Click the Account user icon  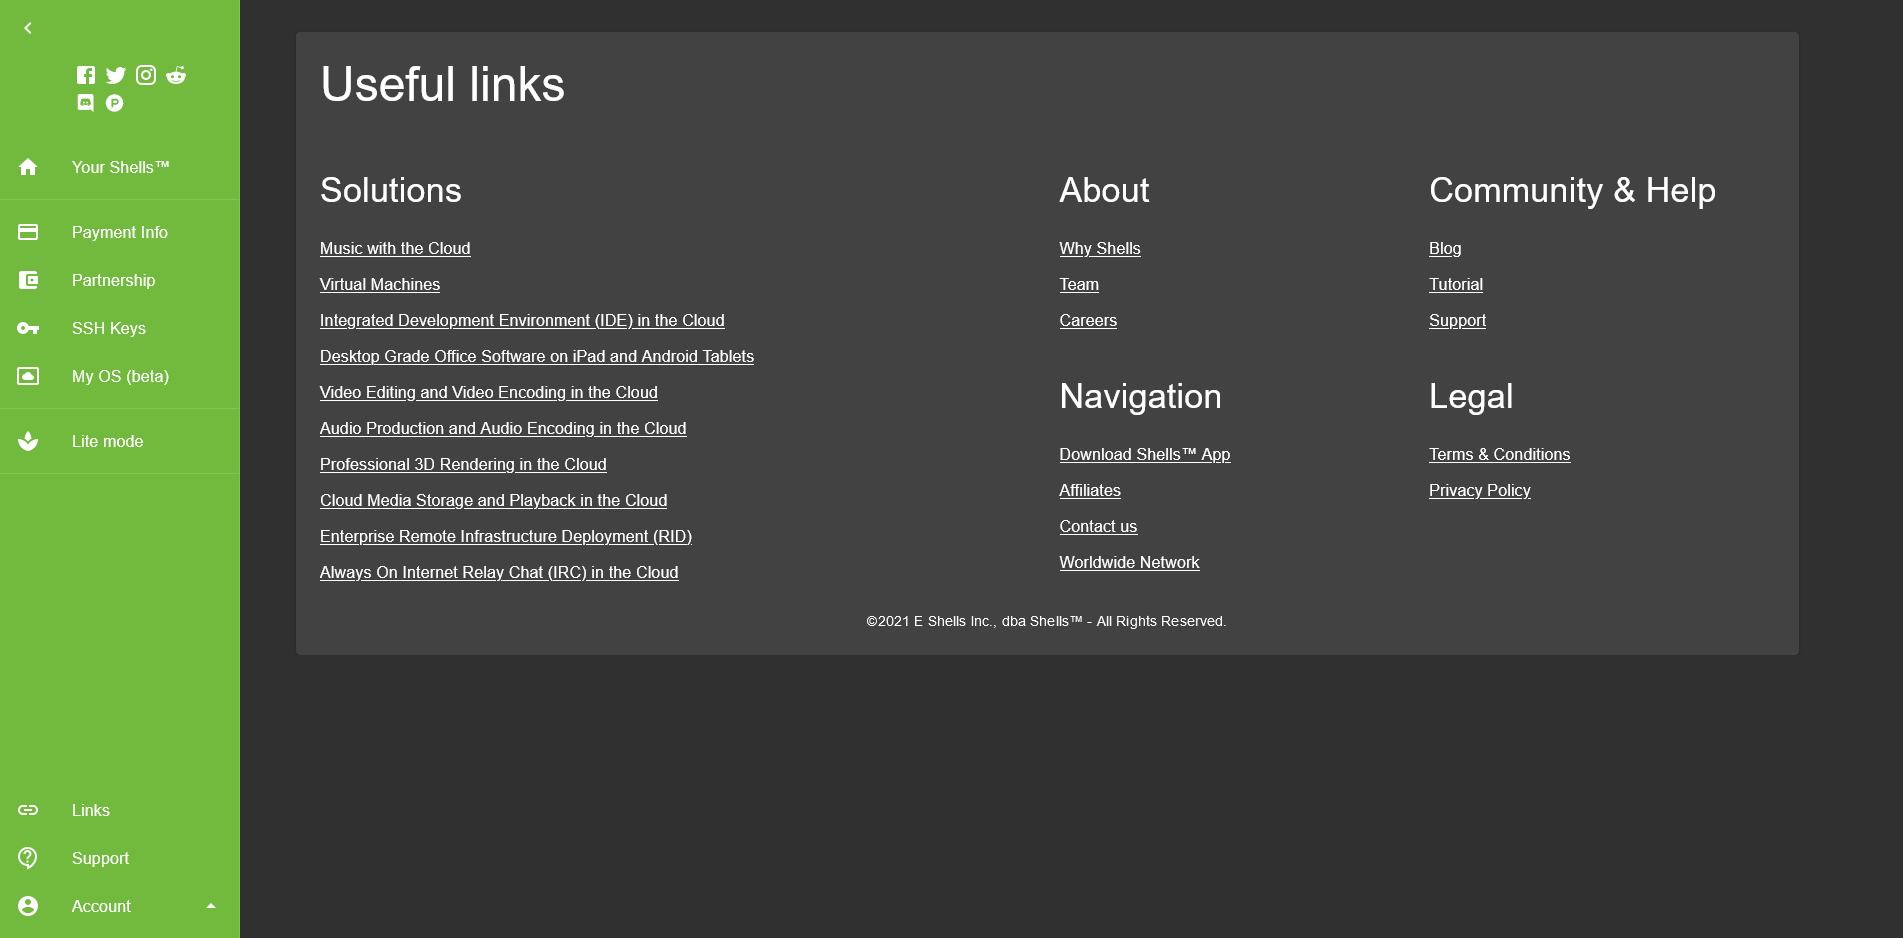pos(27,906)
